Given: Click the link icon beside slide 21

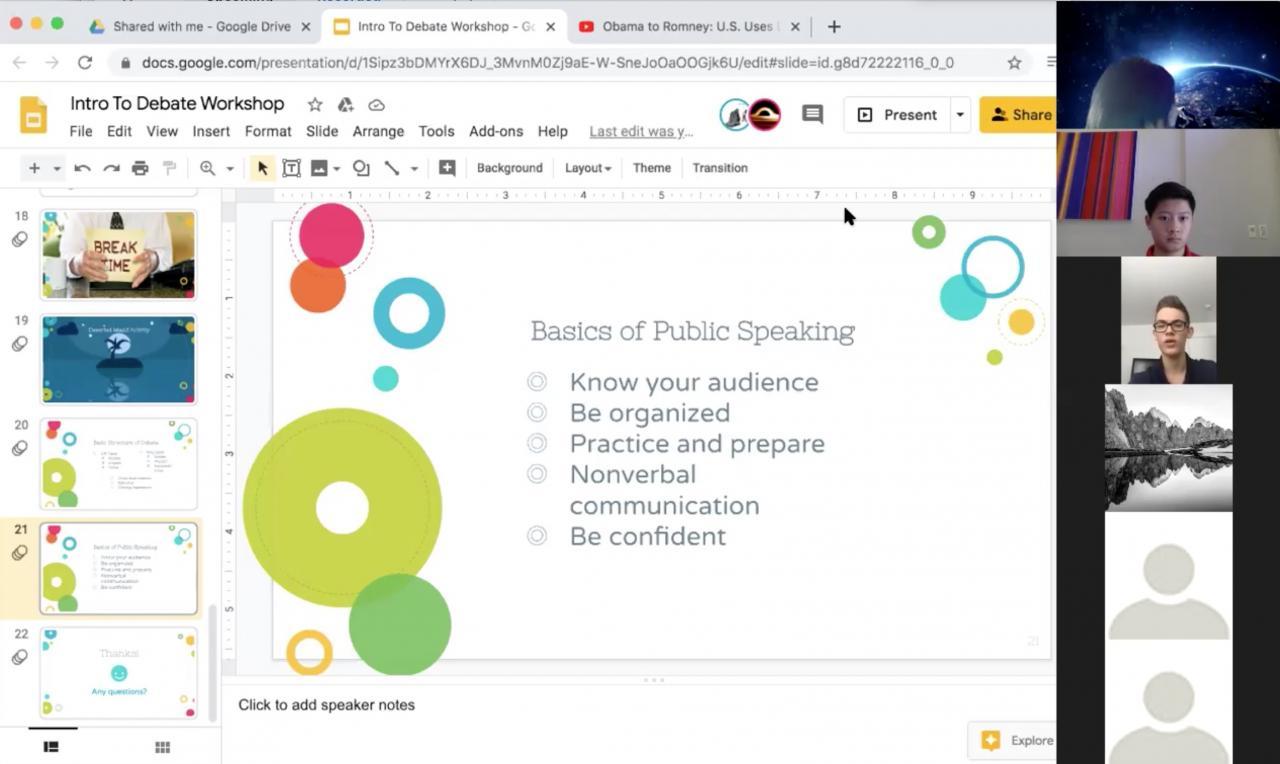Looking at the screenshot, I should tap(19, 553).
